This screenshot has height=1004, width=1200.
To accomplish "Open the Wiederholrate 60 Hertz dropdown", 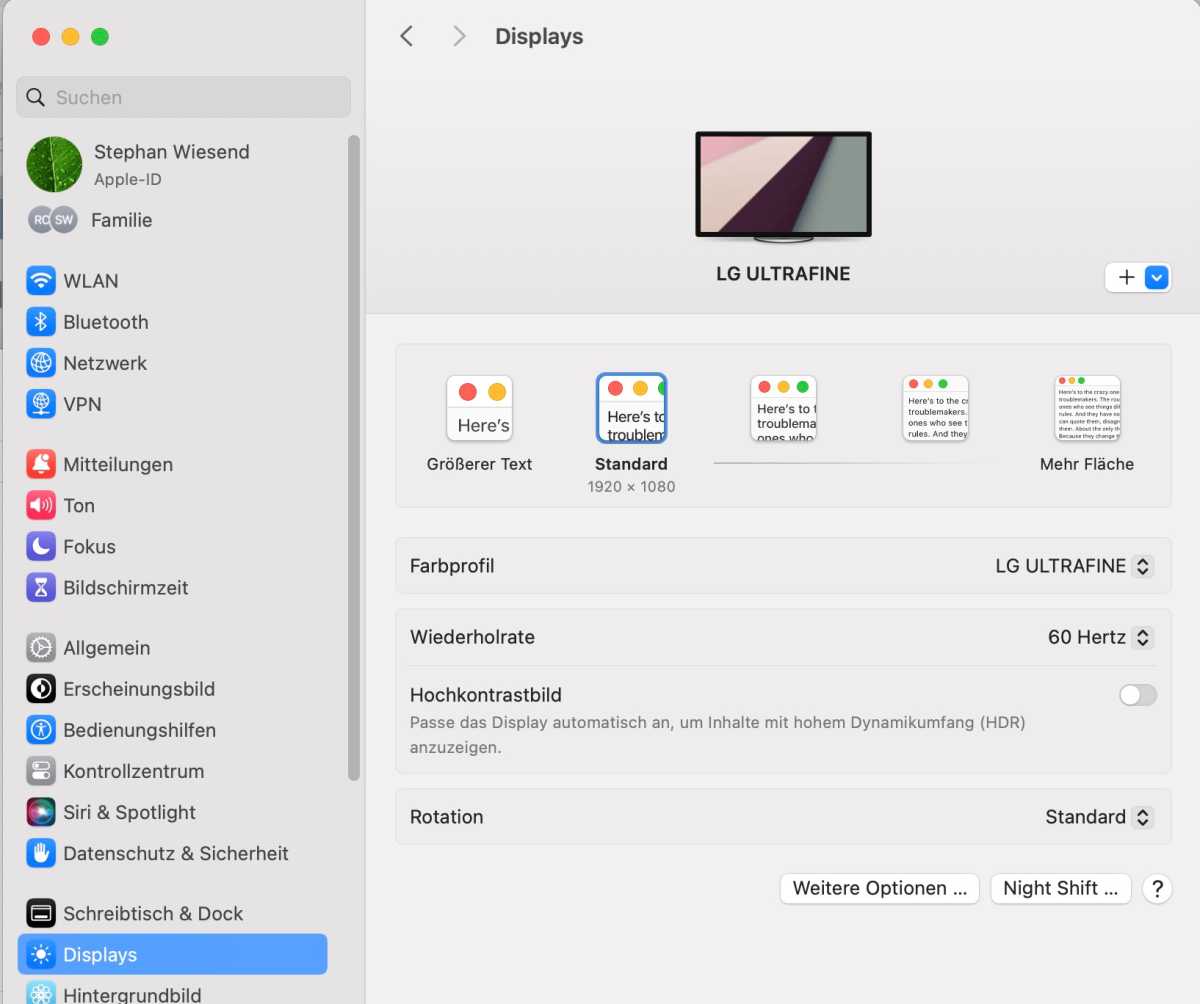I will pyautogui.click(x=1100, y=637).
